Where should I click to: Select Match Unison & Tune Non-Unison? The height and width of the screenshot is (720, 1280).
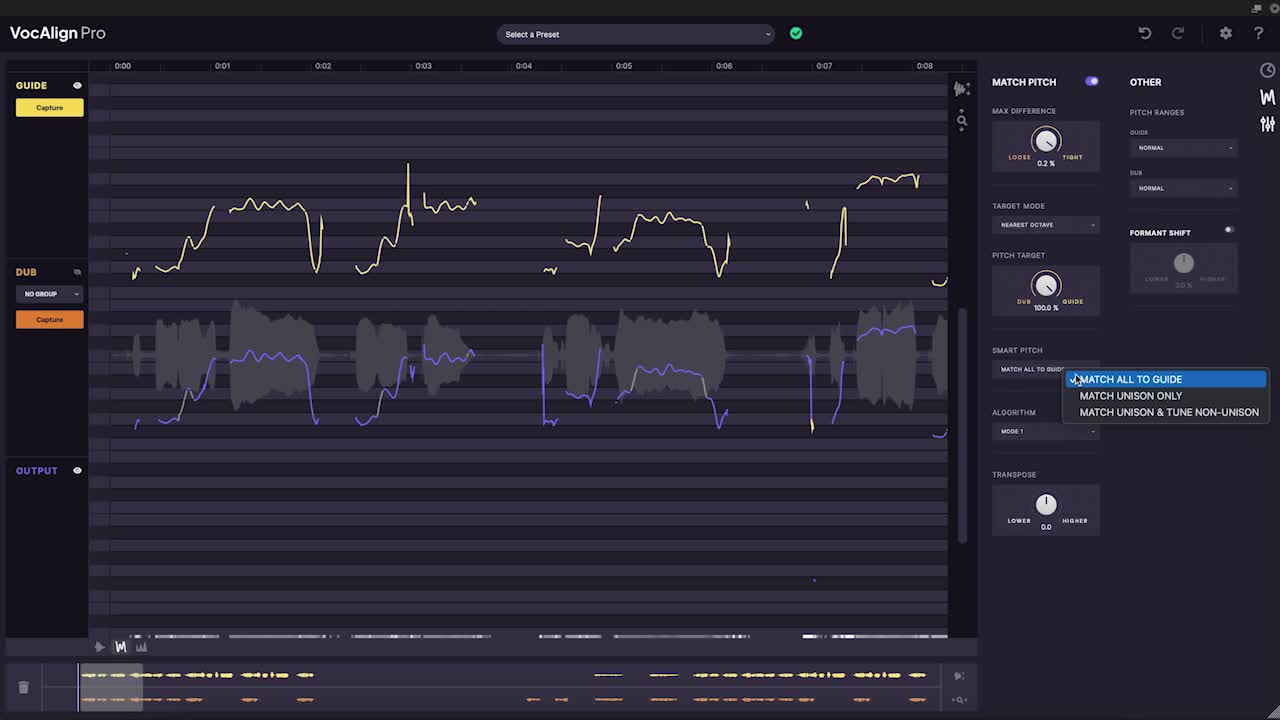pyautogui.click(x=1168, y=412)
